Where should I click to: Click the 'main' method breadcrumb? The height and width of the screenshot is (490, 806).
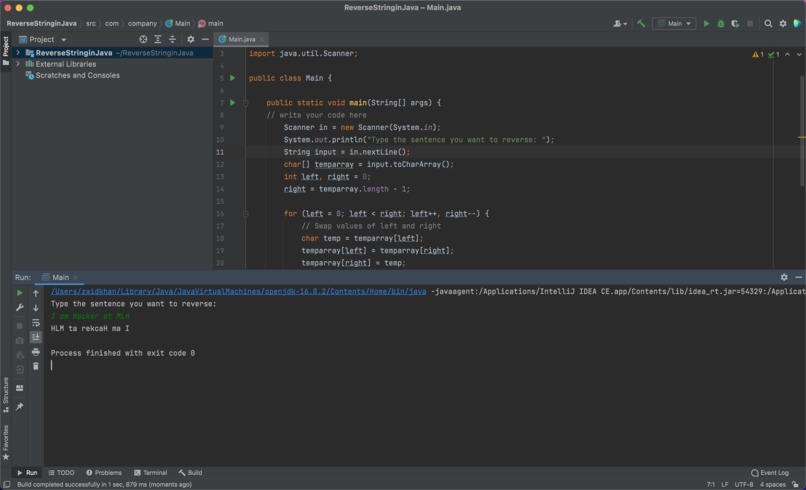pos(211,24)
